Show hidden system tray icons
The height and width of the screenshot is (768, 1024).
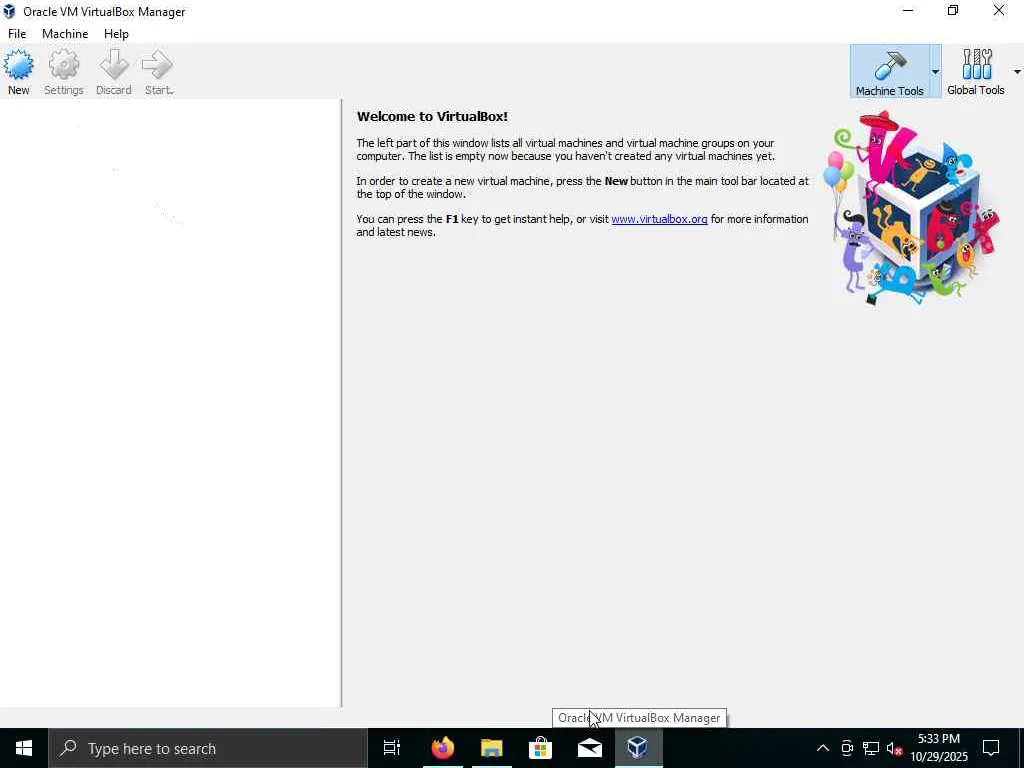click(x=823, y=748)
